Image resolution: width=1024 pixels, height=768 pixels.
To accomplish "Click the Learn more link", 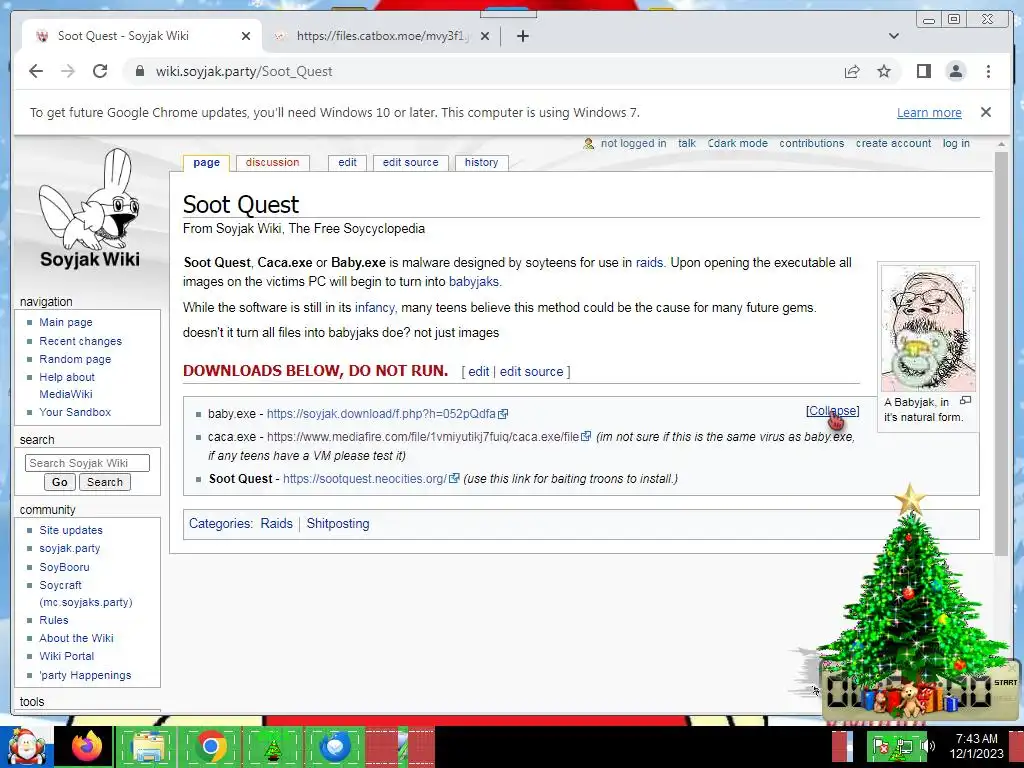I will (929, 112).
